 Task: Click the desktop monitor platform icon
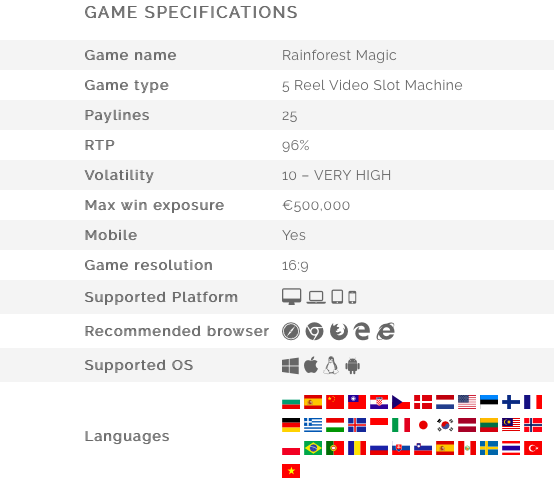tap(291, 297)
